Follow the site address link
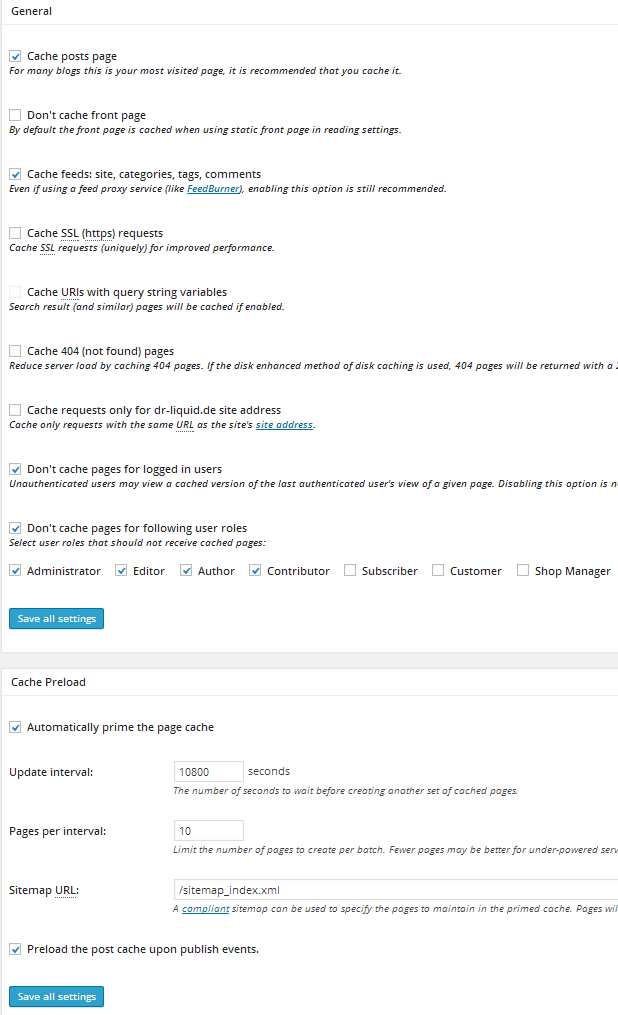Screen dimensions: 618x1015 [284, 425]
